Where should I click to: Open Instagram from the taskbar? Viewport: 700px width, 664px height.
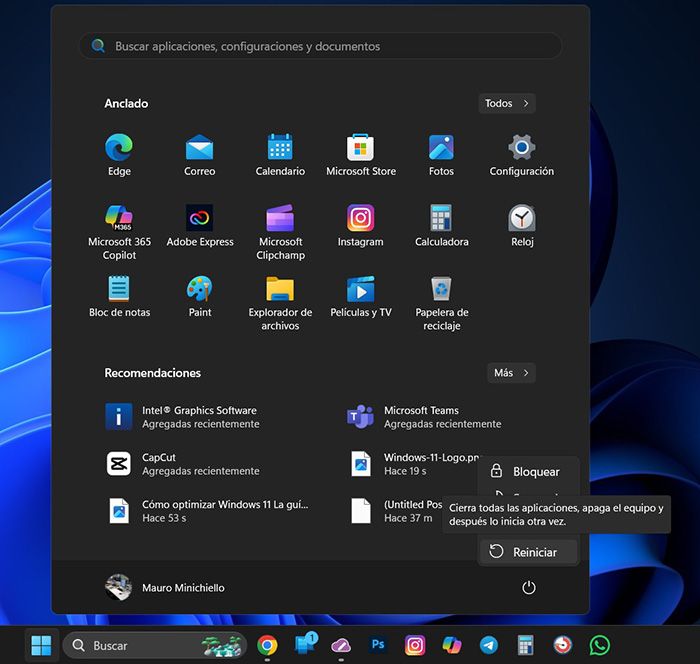[x=415, y=645]
